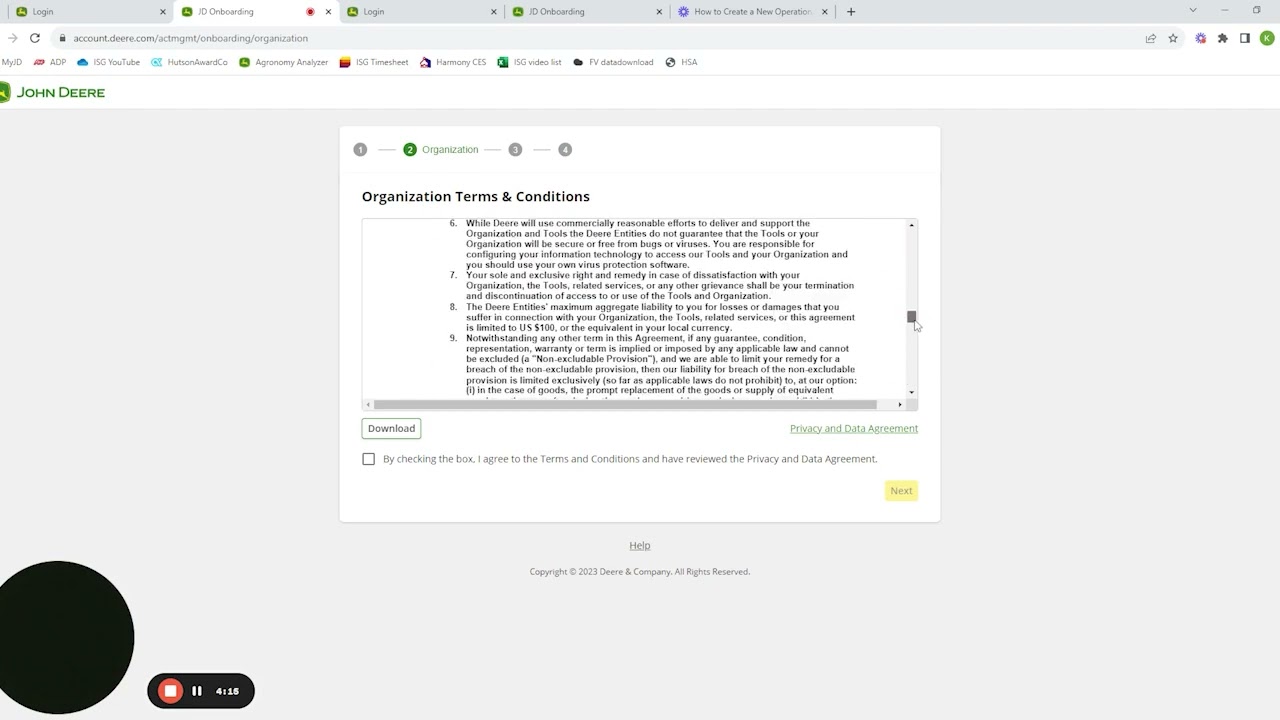Open the Harmony CES bookmark
The height and width of the screenshot is (720, 1280).
click(453, 62)
